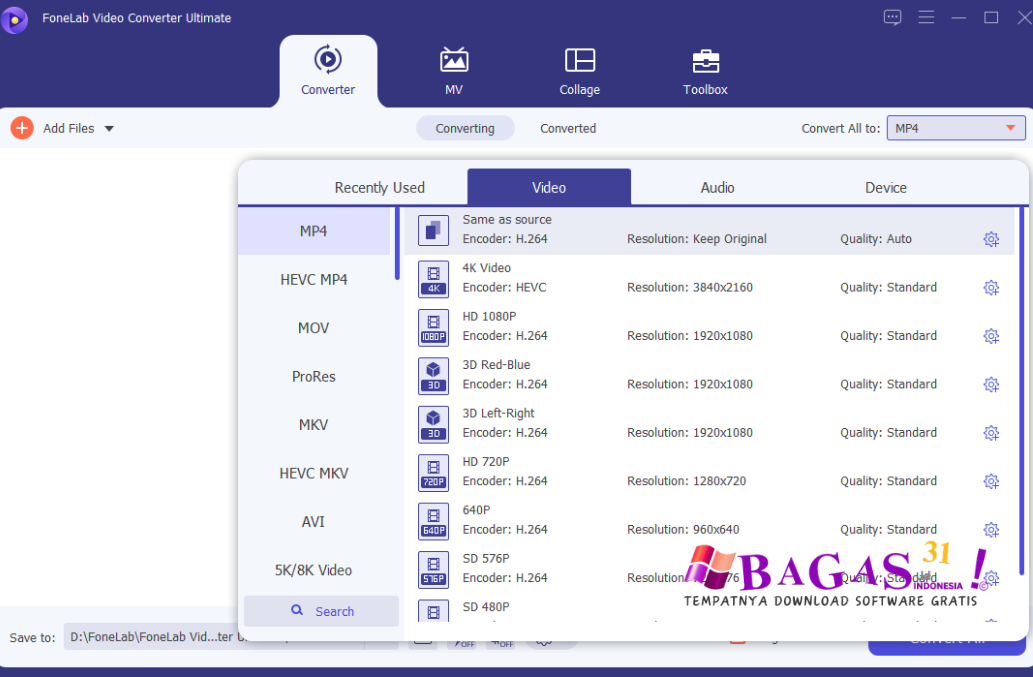Select the Video format tab

click(549, 187)
